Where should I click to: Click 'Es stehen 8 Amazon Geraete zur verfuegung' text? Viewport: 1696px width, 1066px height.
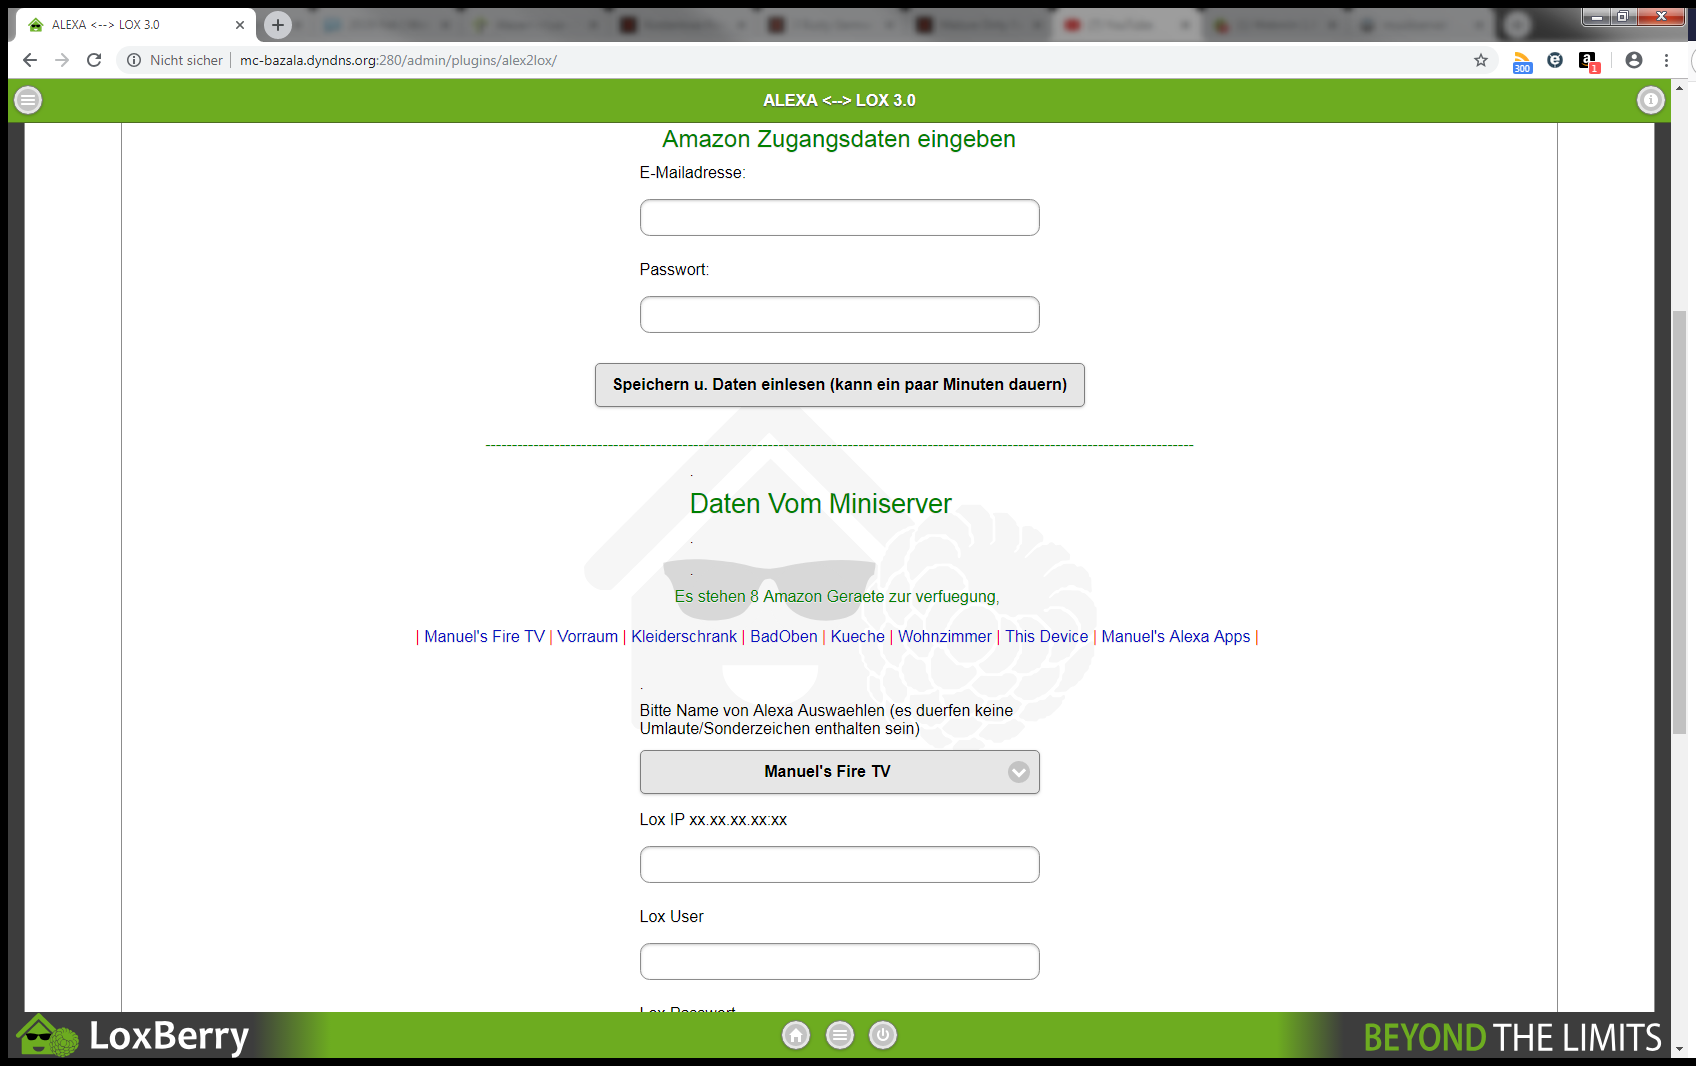coord(837,596)
